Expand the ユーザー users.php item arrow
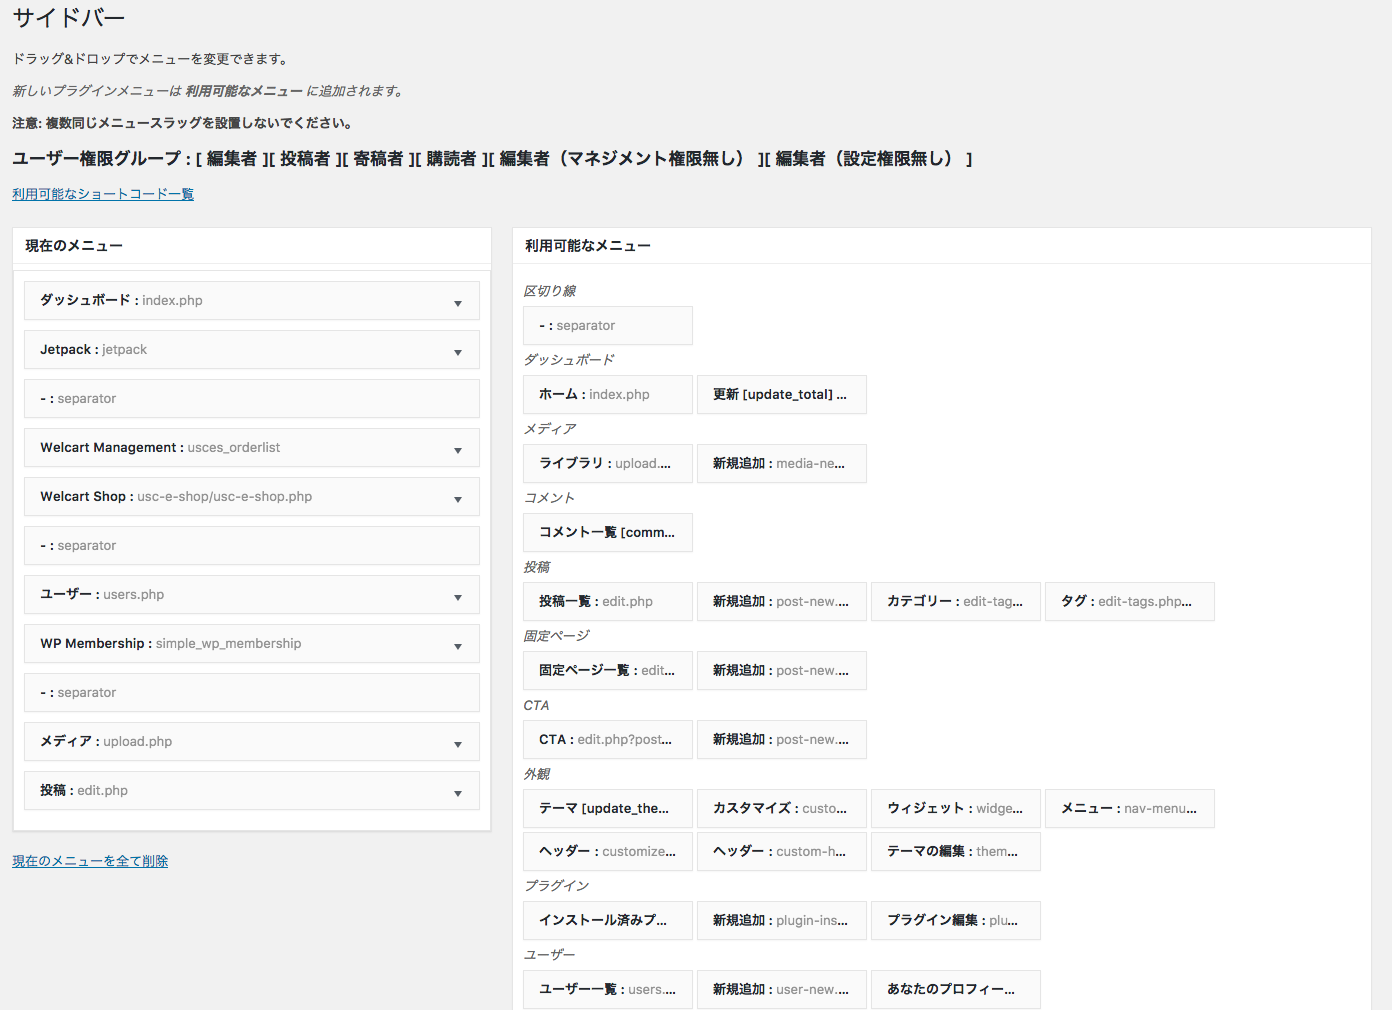The height and width of the screenshot is (1010, 1392). click(458, 596)
